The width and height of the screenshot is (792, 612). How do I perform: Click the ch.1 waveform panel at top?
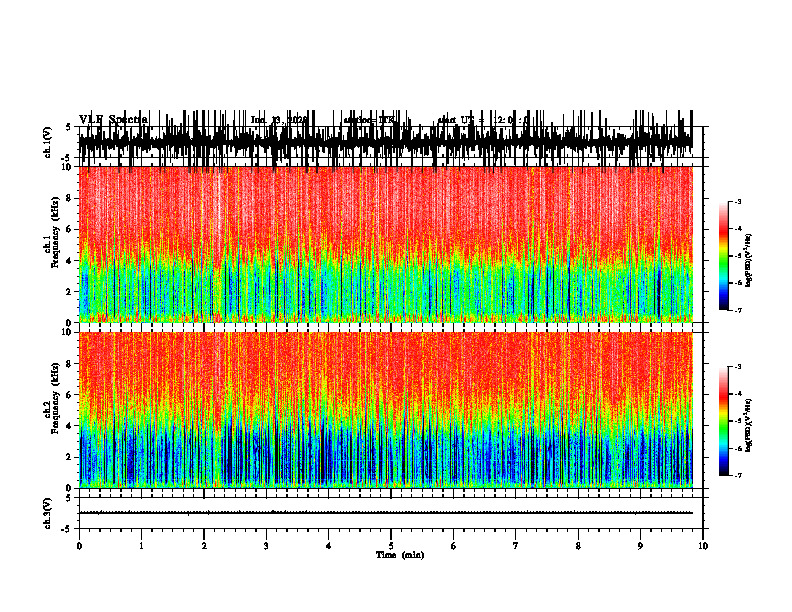390,142
